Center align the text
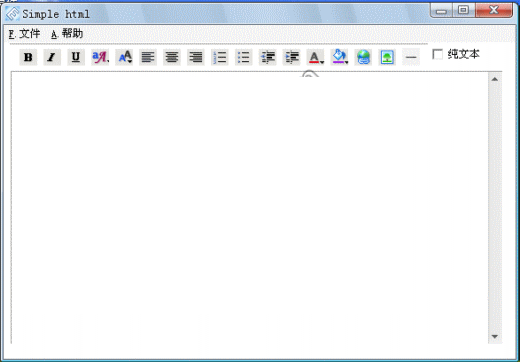Image resolution: width=520 pixels, height=362 pixels. click(x=172, y=57)
